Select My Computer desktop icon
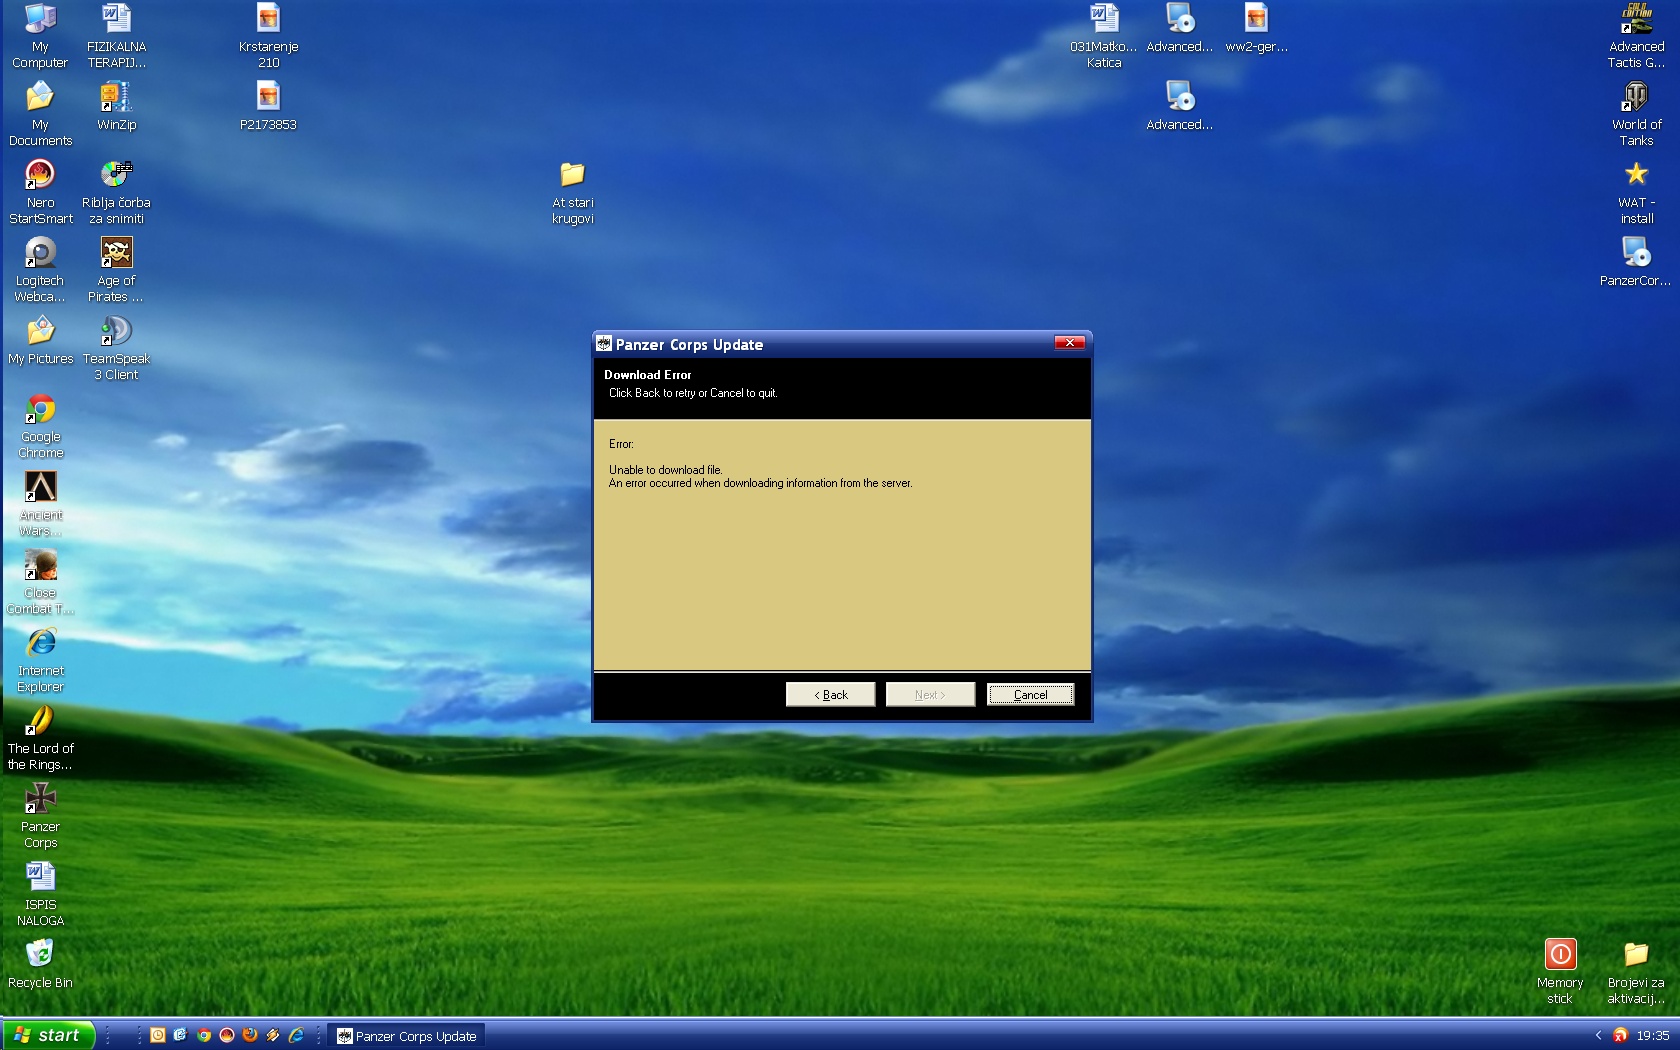Viewport: 1680px width, 1050px height. pos(40,35)
